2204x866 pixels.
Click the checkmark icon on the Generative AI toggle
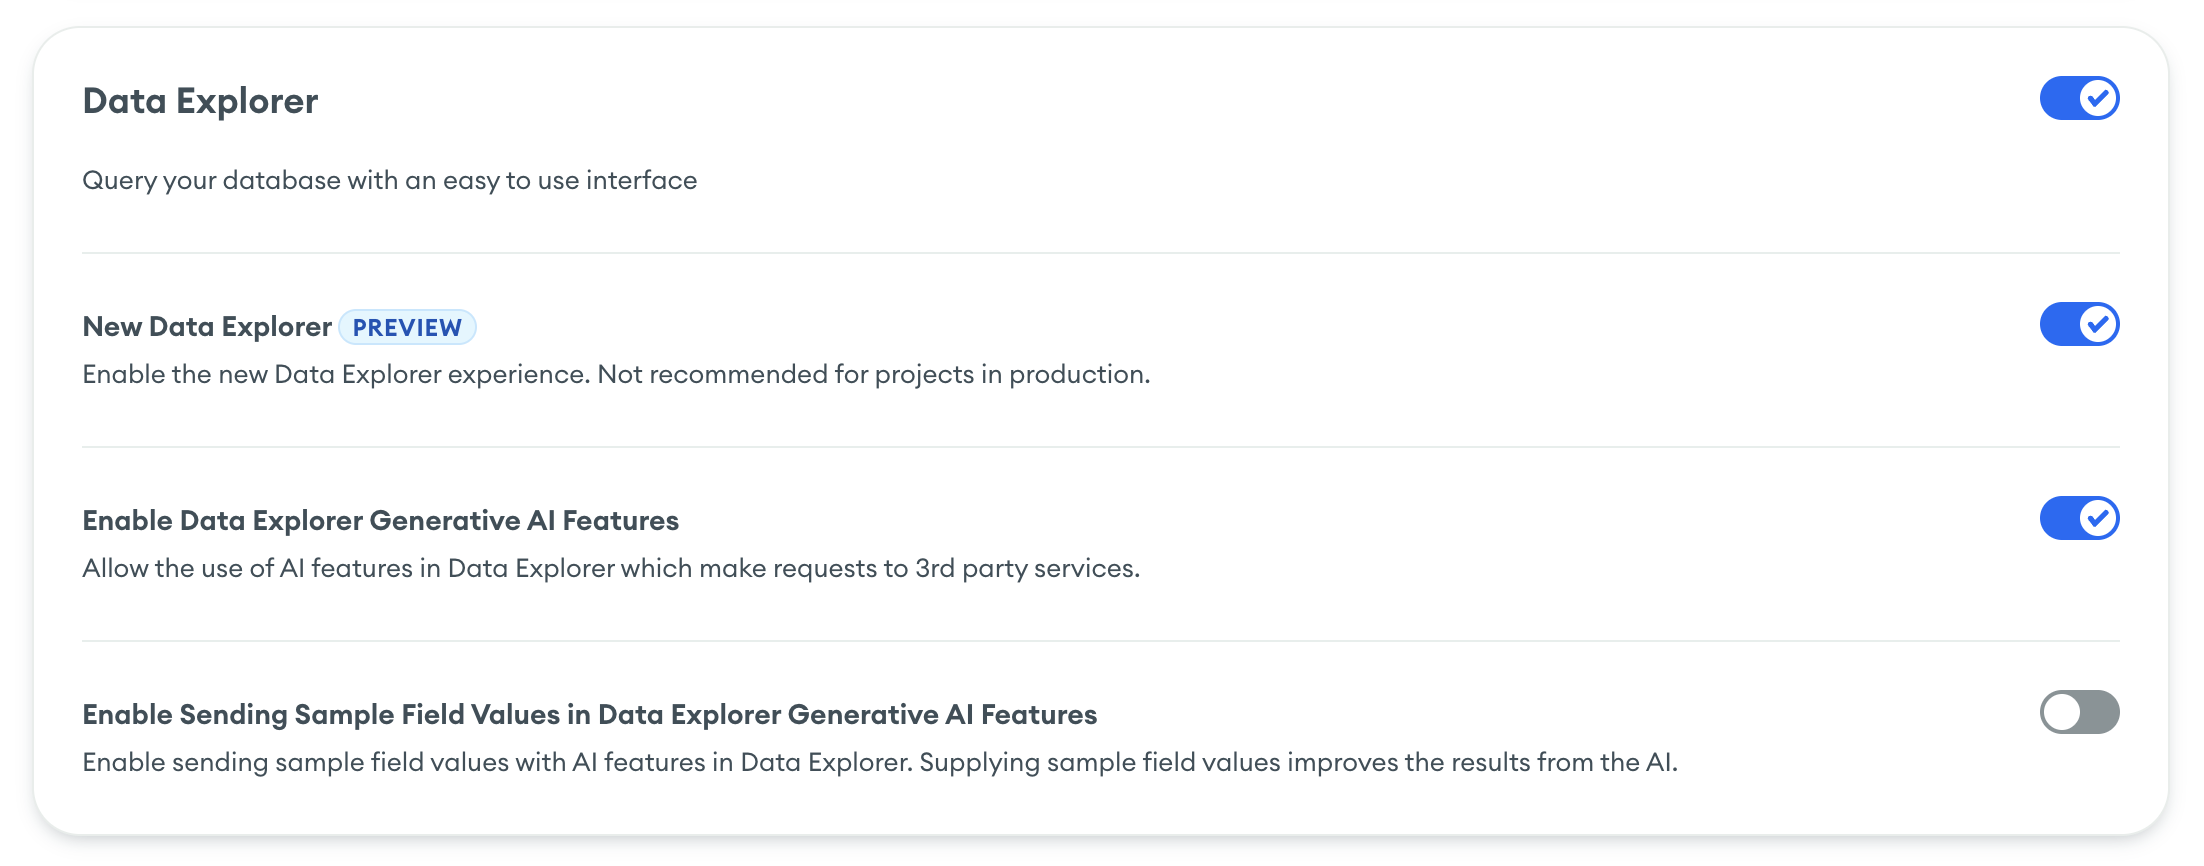tap(2098, 519)
